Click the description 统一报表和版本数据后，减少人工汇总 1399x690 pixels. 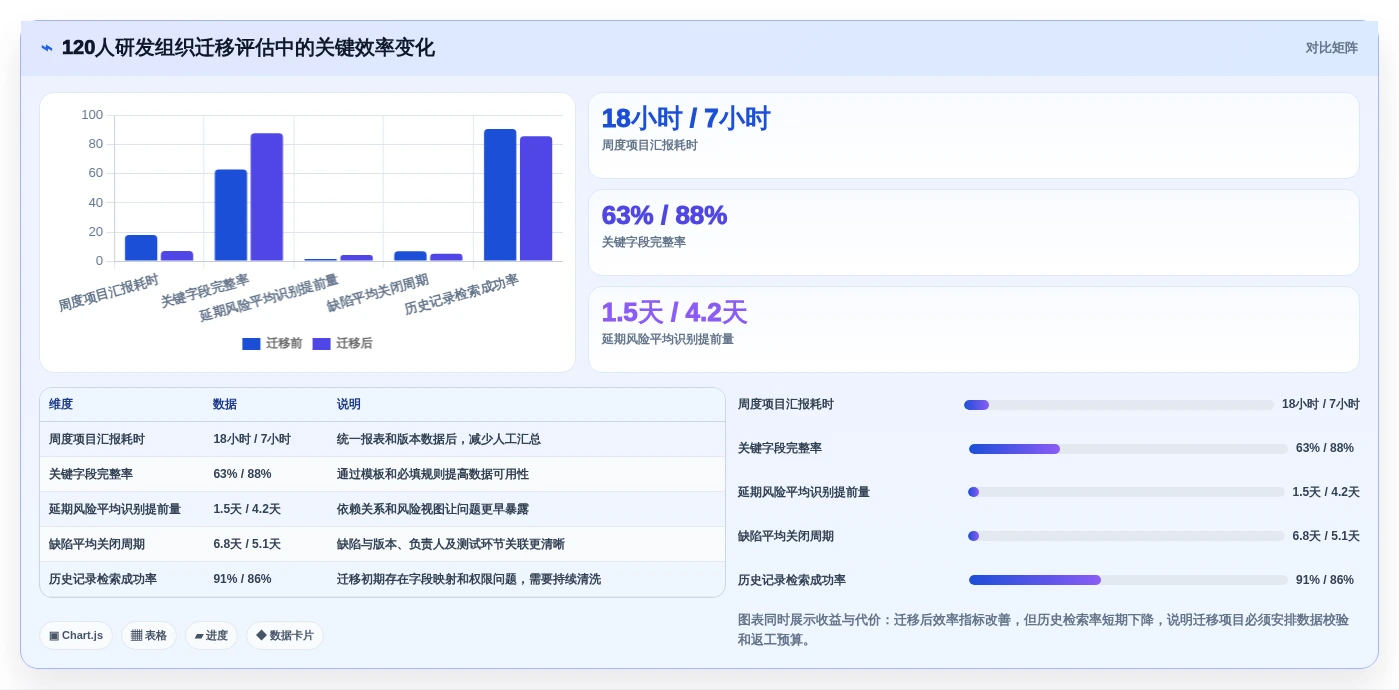[x=439, y=440]
